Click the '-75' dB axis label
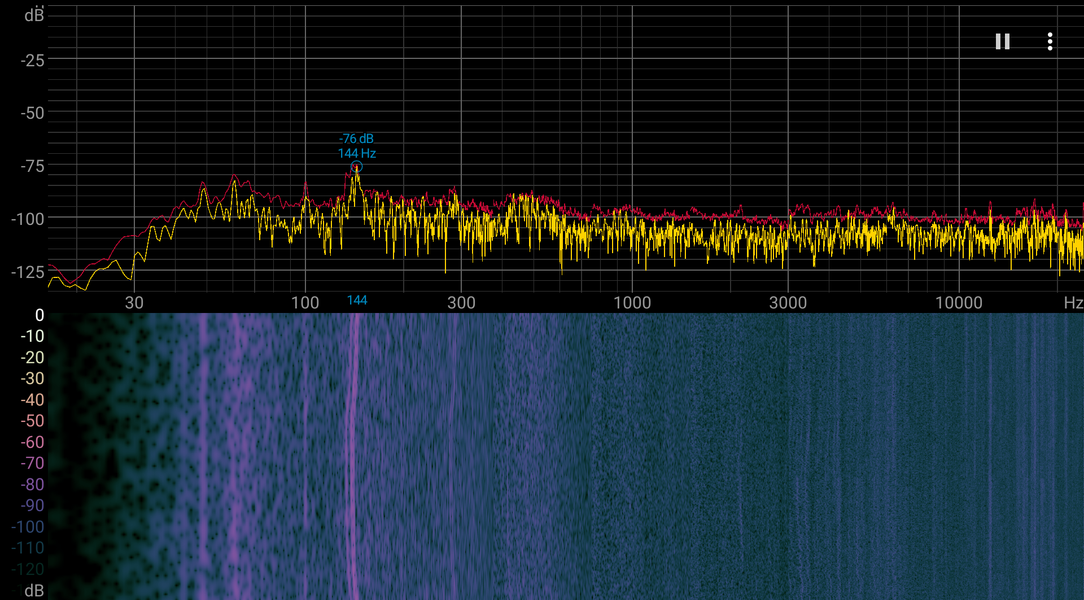 tap(32, 167)
